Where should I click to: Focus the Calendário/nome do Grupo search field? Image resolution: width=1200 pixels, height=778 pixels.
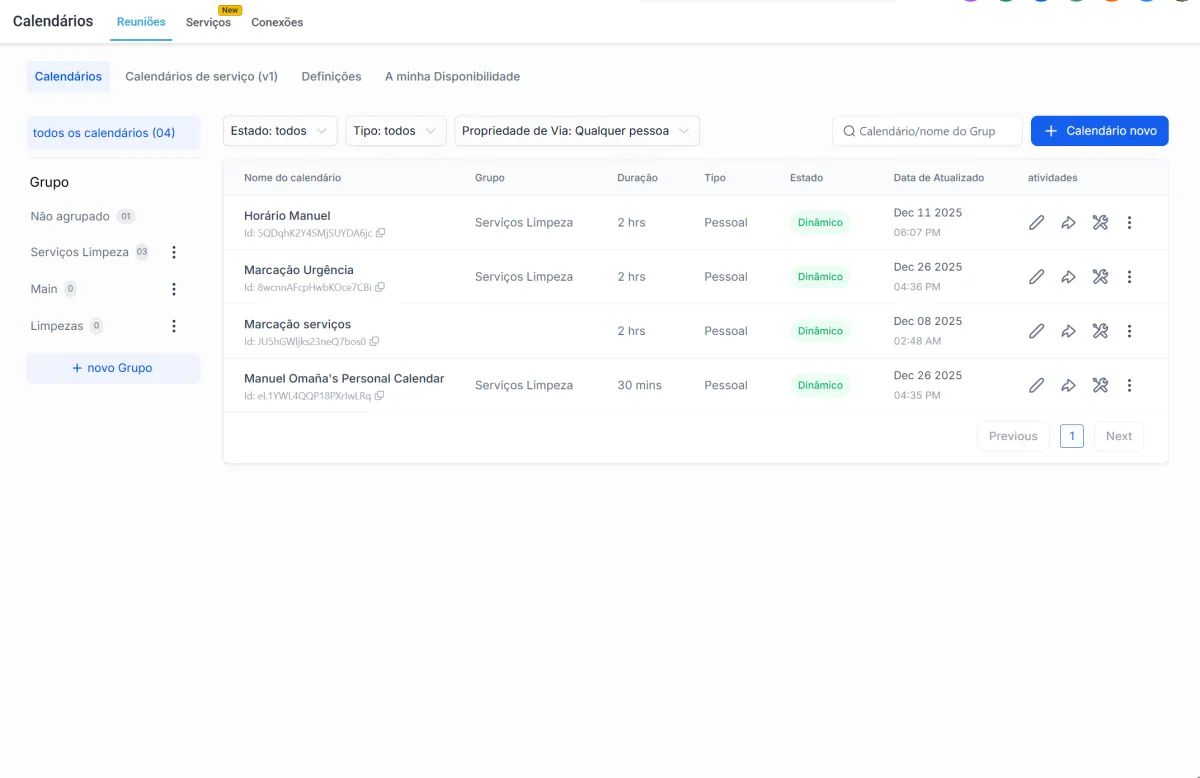click(x=927, y=131)
